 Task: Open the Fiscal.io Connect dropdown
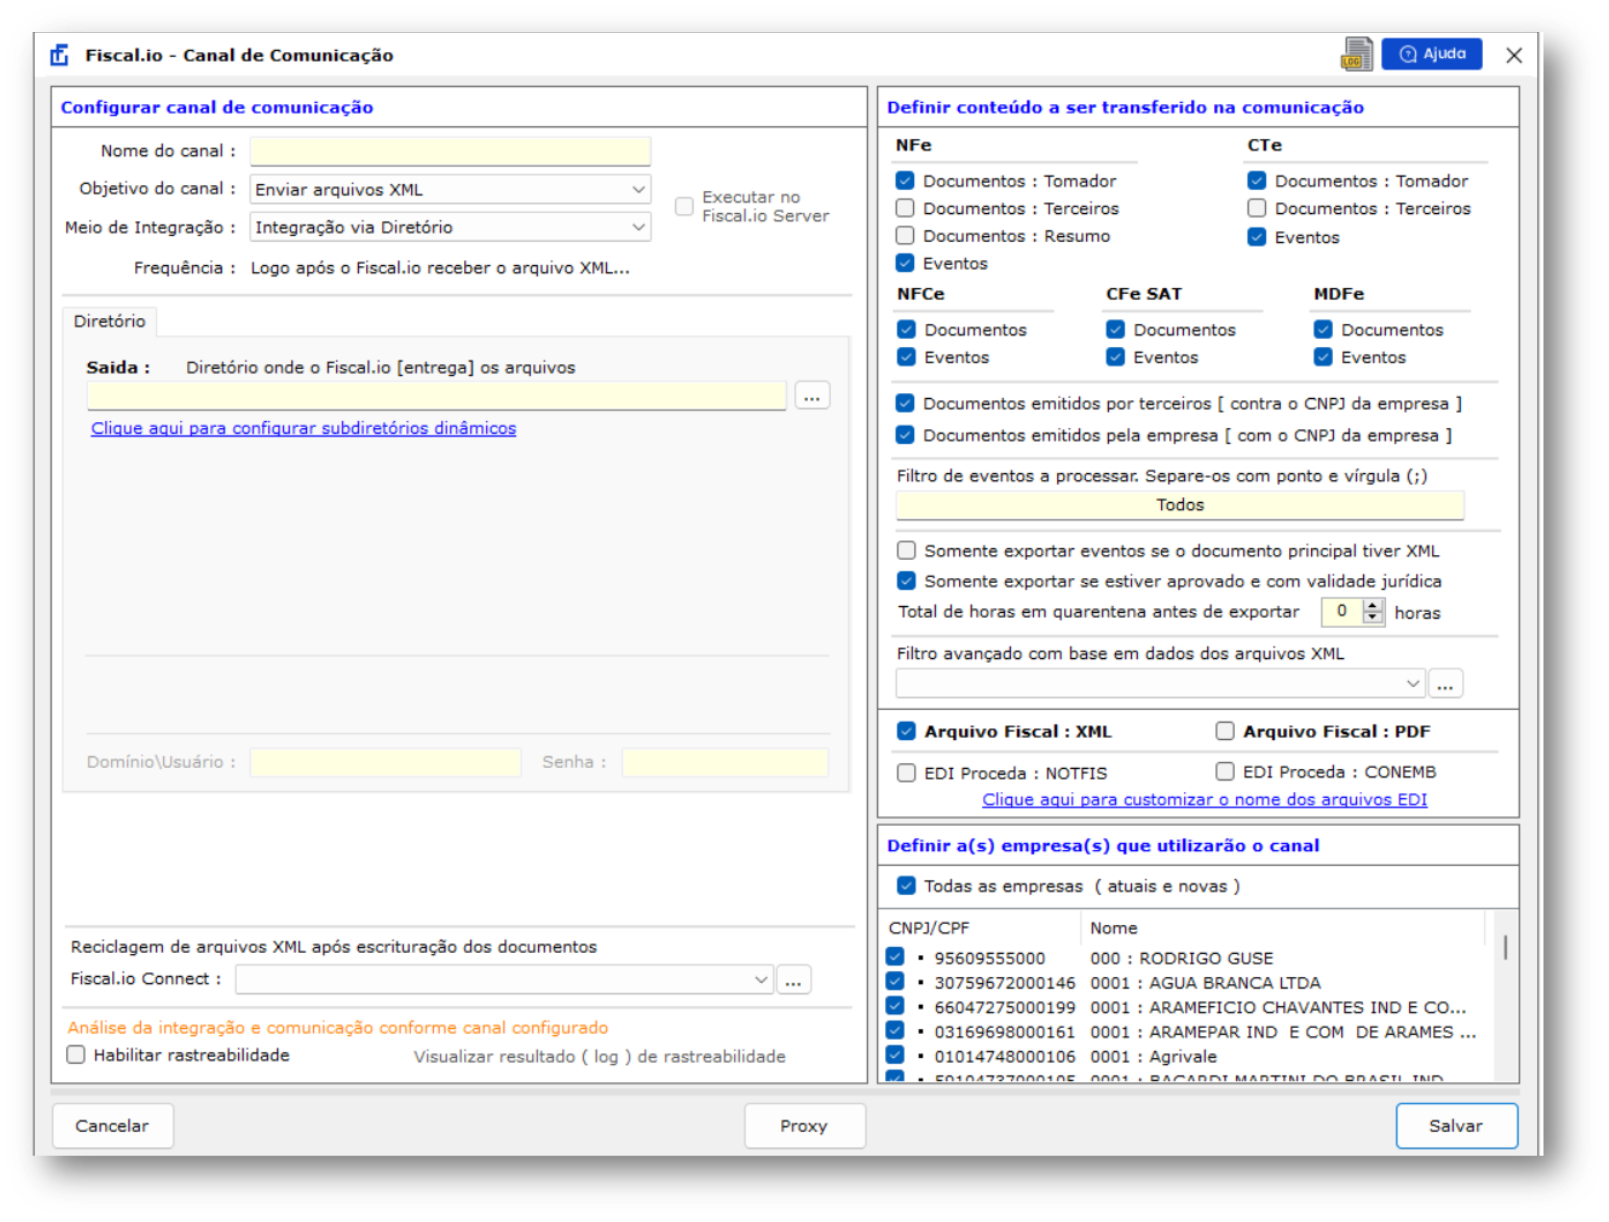tap(504, 979)
